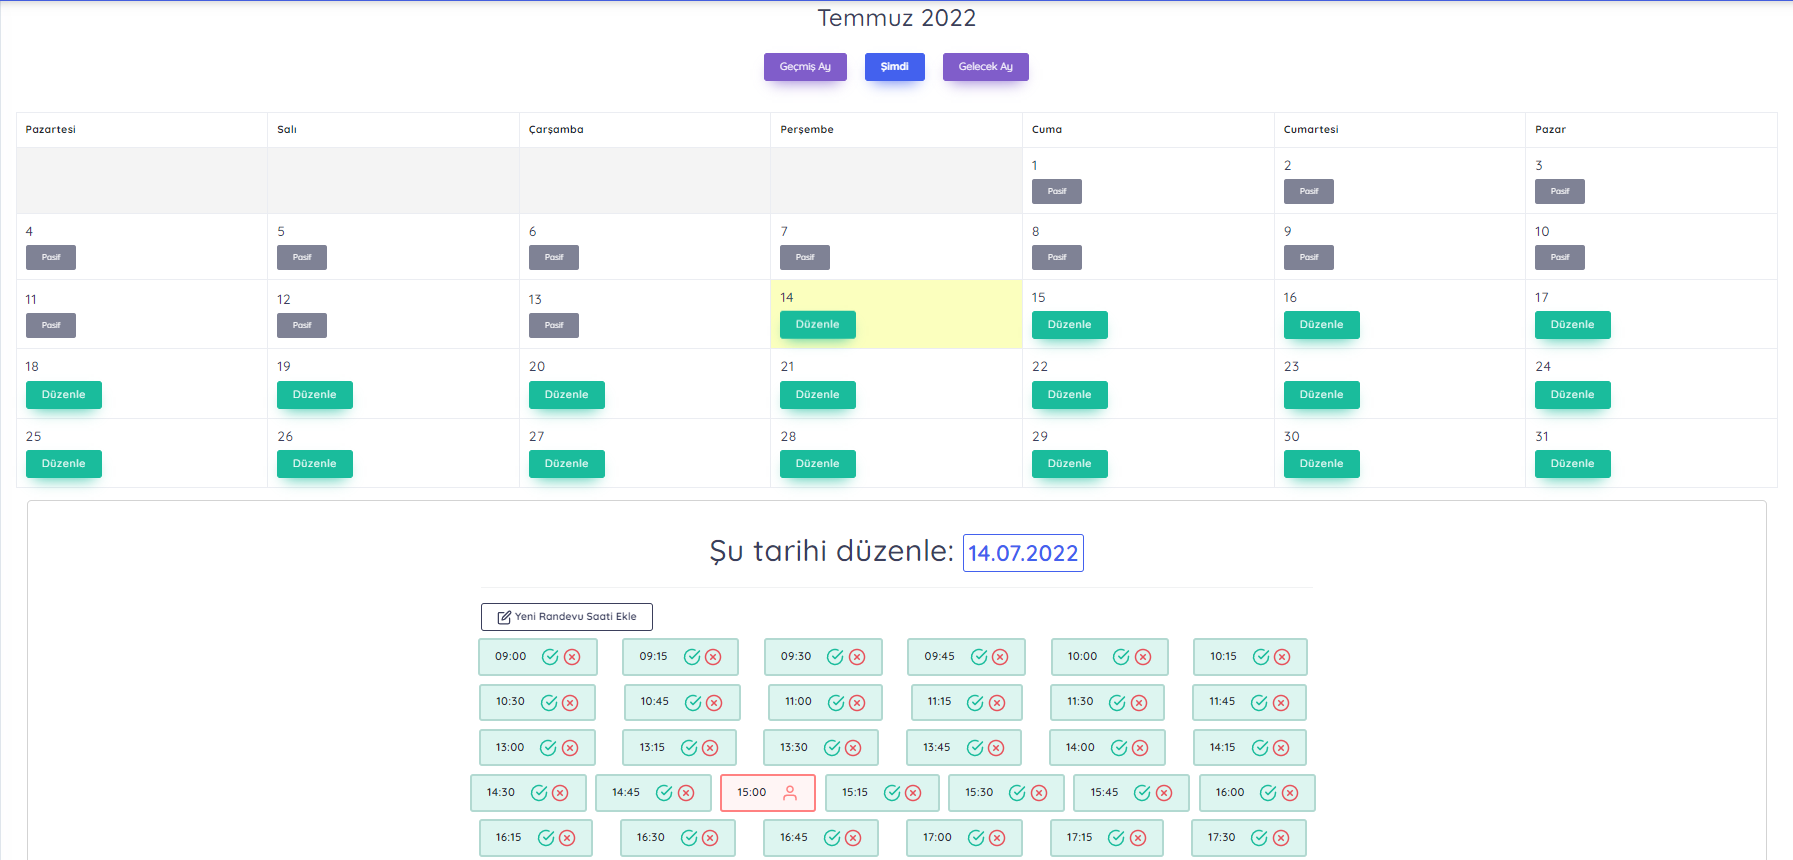The height and width of the screenshot is (860, 1793).
Task: Click the red X icon for 10:30
Action: click(x=570, y=703)
